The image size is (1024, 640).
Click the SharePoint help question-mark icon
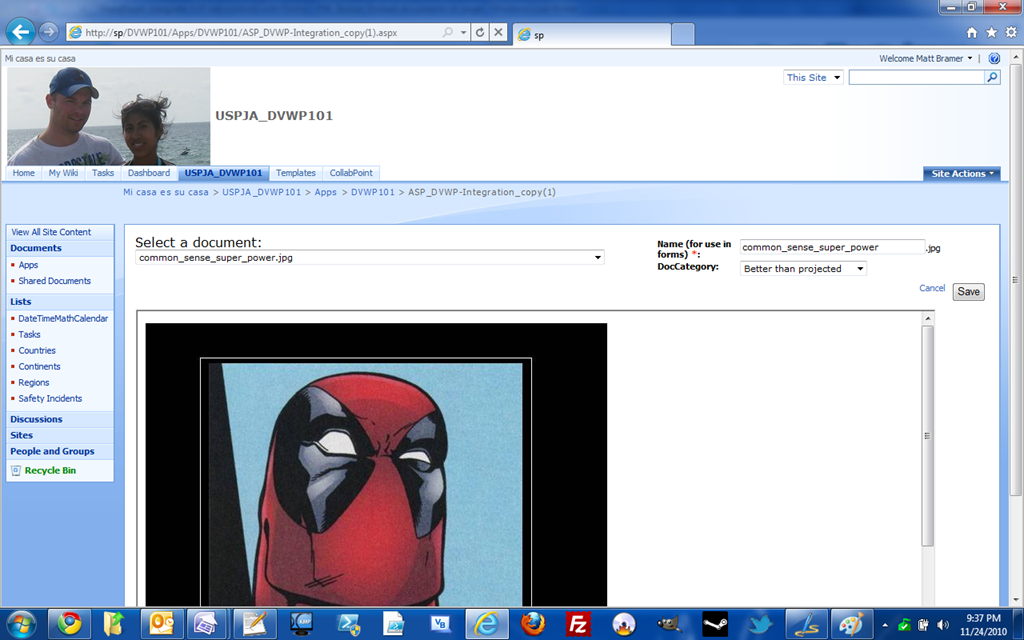[x=994, y=58]
